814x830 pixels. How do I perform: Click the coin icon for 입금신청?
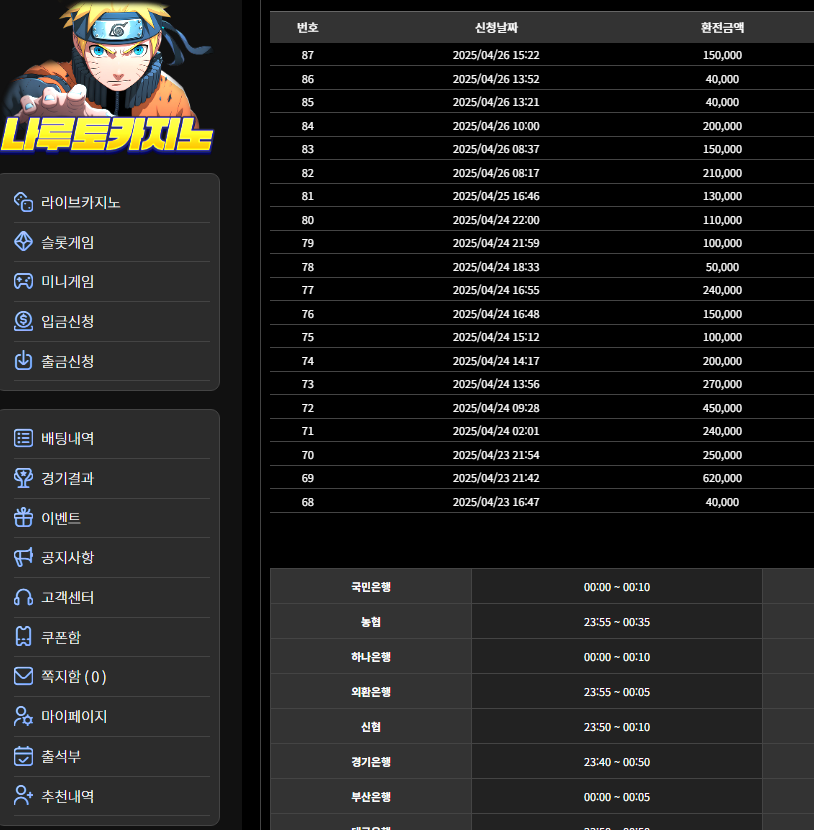coord(24,321)
